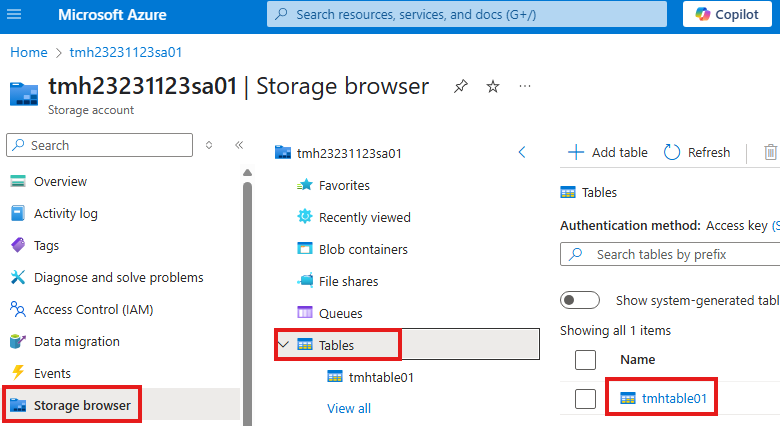Click the Diagnose wrench icon

point(18,277)
